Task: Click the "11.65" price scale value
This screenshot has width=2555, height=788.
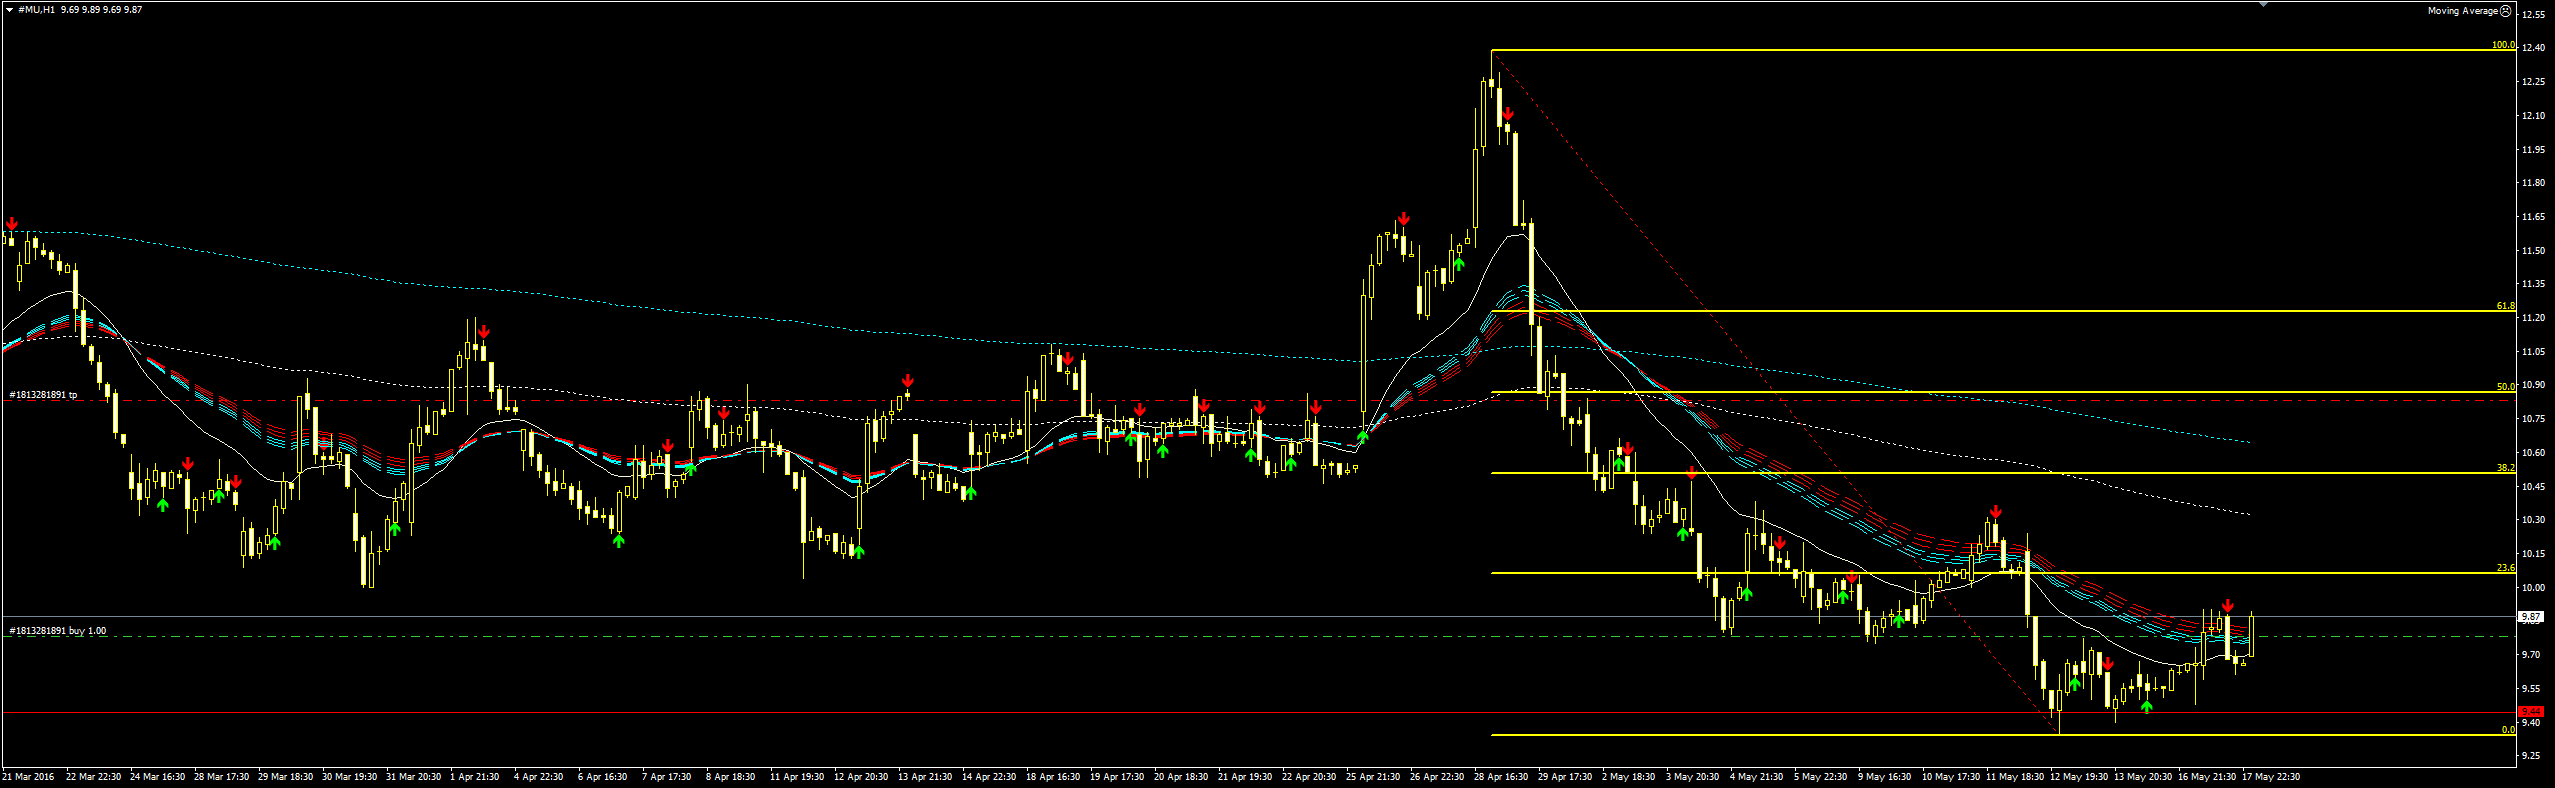Action: click(2533, 217)
